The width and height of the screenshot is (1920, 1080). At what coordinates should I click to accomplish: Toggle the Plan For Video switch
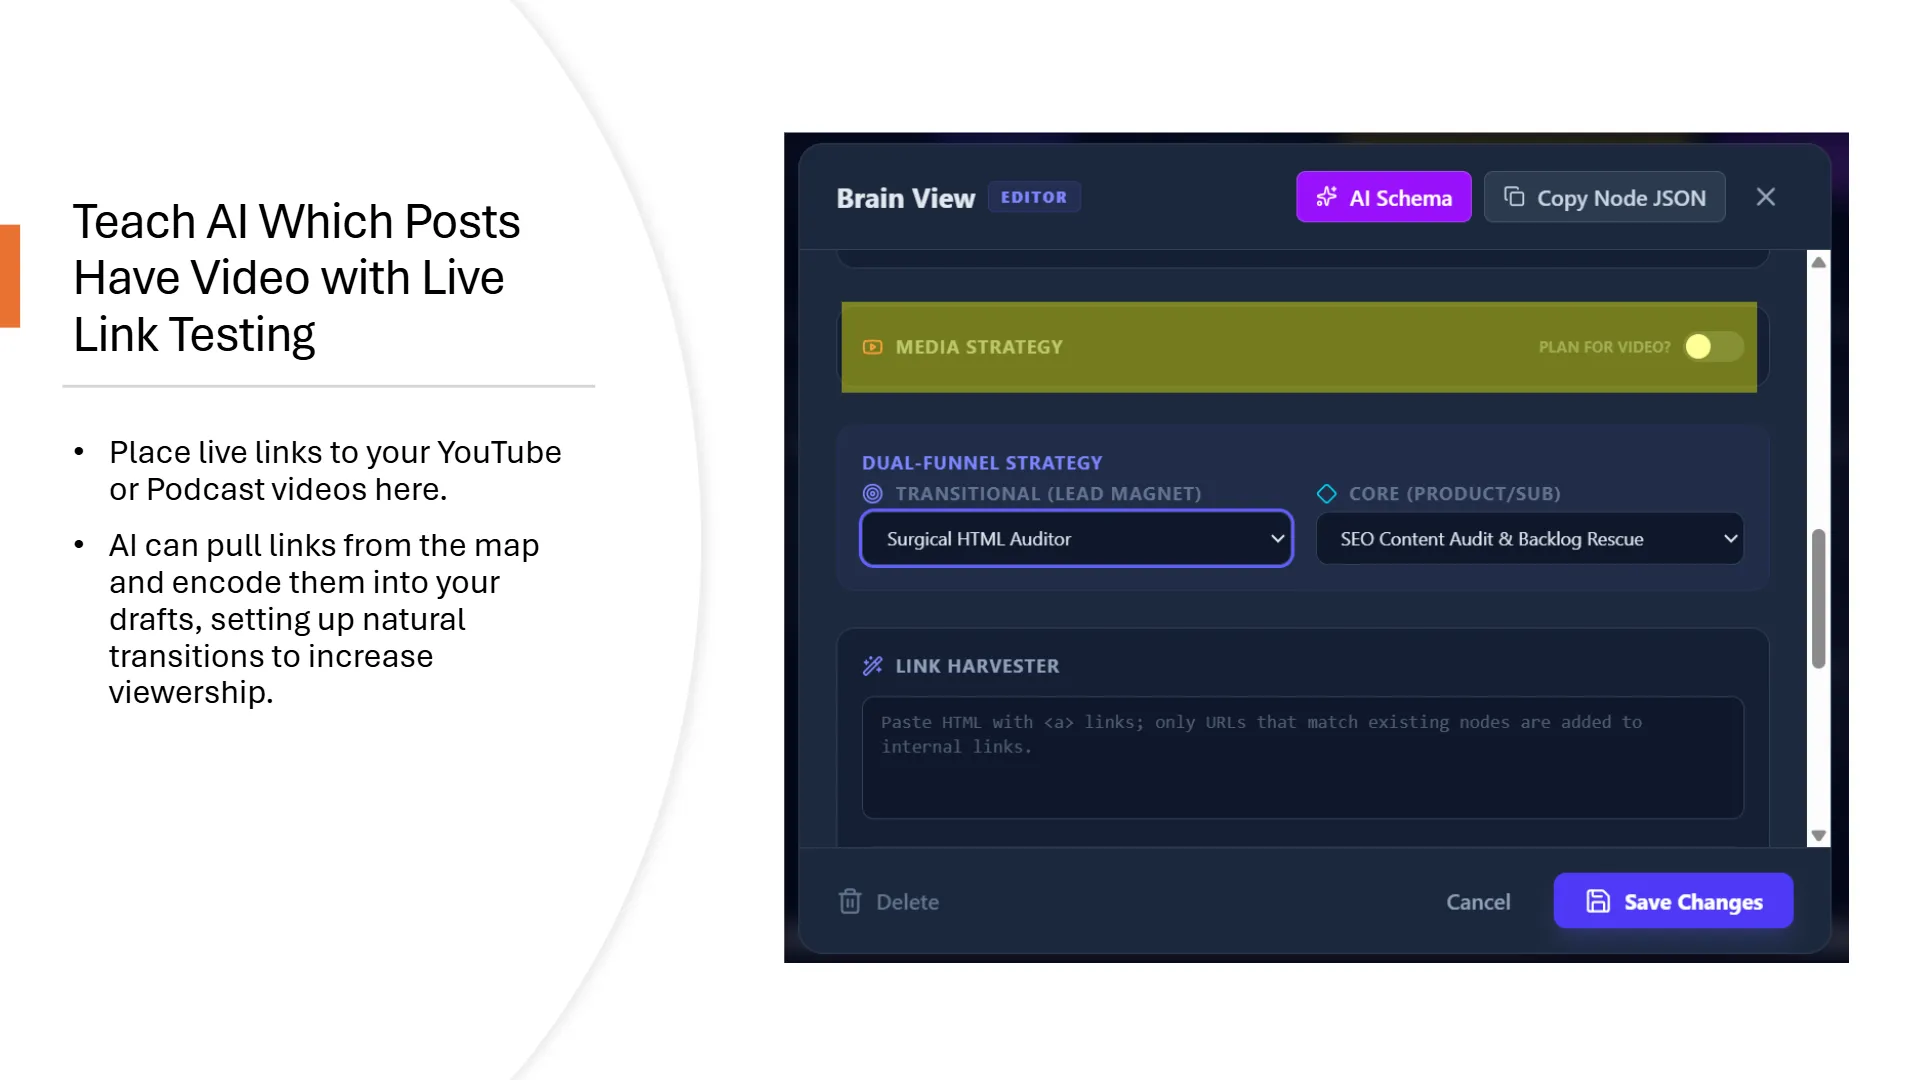point(1714,347)
